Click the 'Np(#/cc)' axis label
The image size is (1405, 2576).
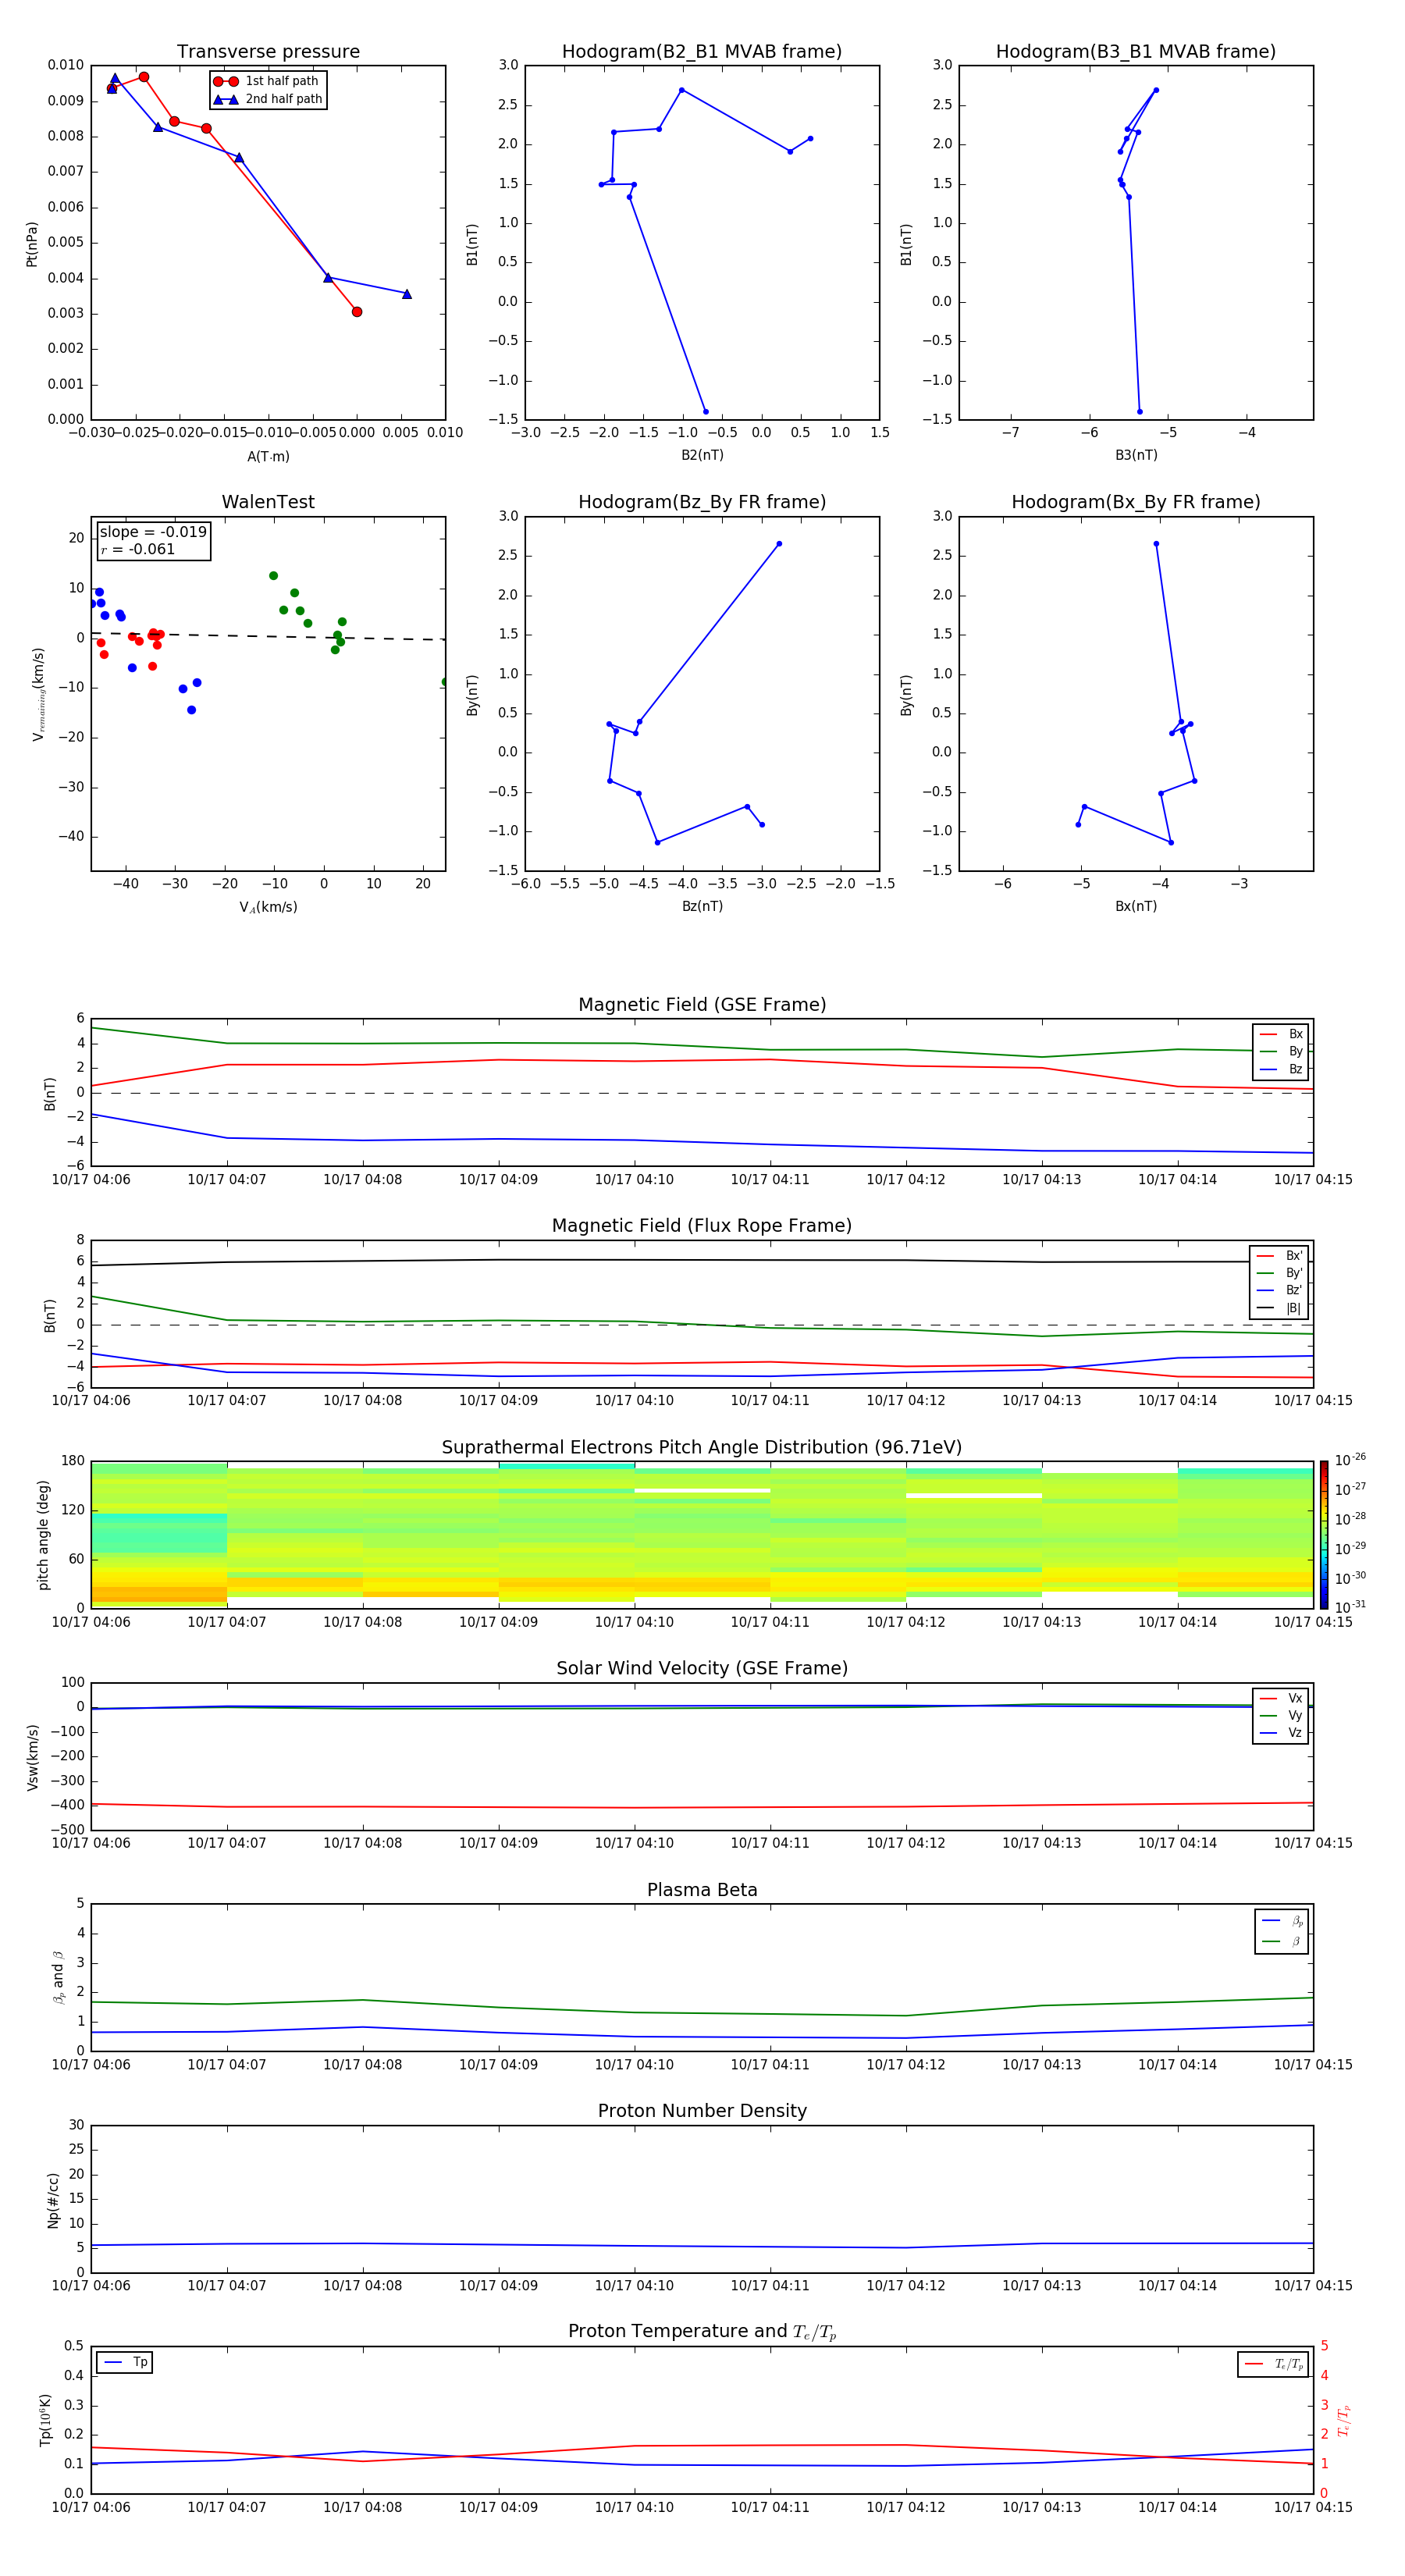point(53,2200)
